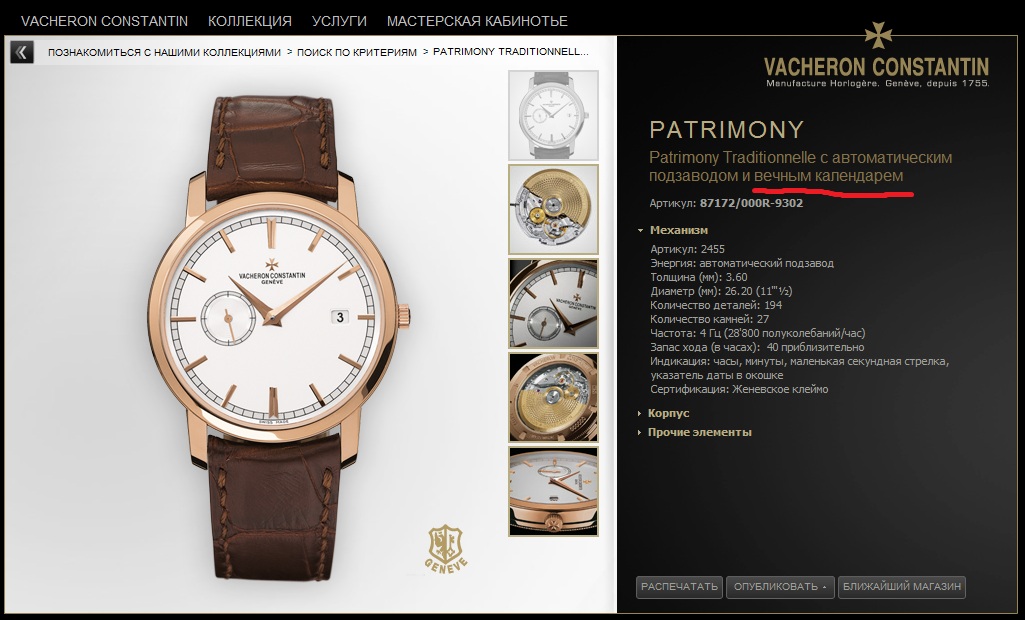Select the caseback view thumbnail
The width and height of the screenshot is (1025, 620).
(x=554, y=398)
